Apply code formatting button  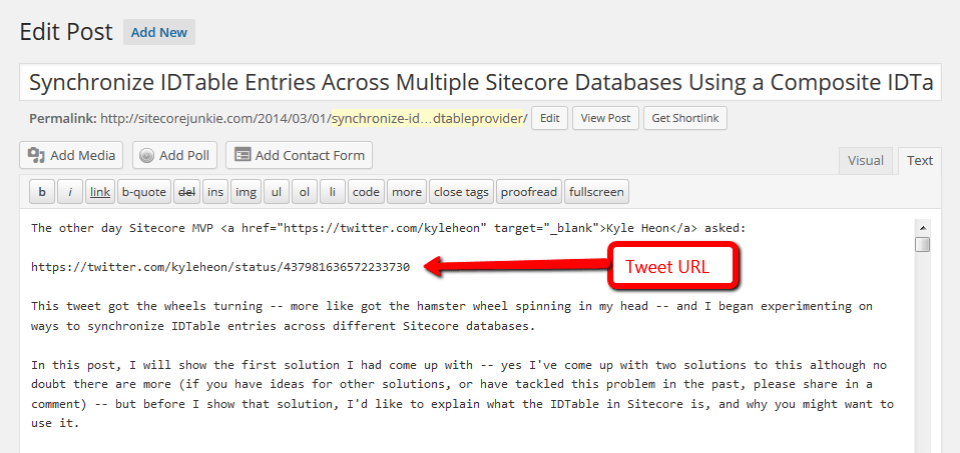[x=366, y=191]
